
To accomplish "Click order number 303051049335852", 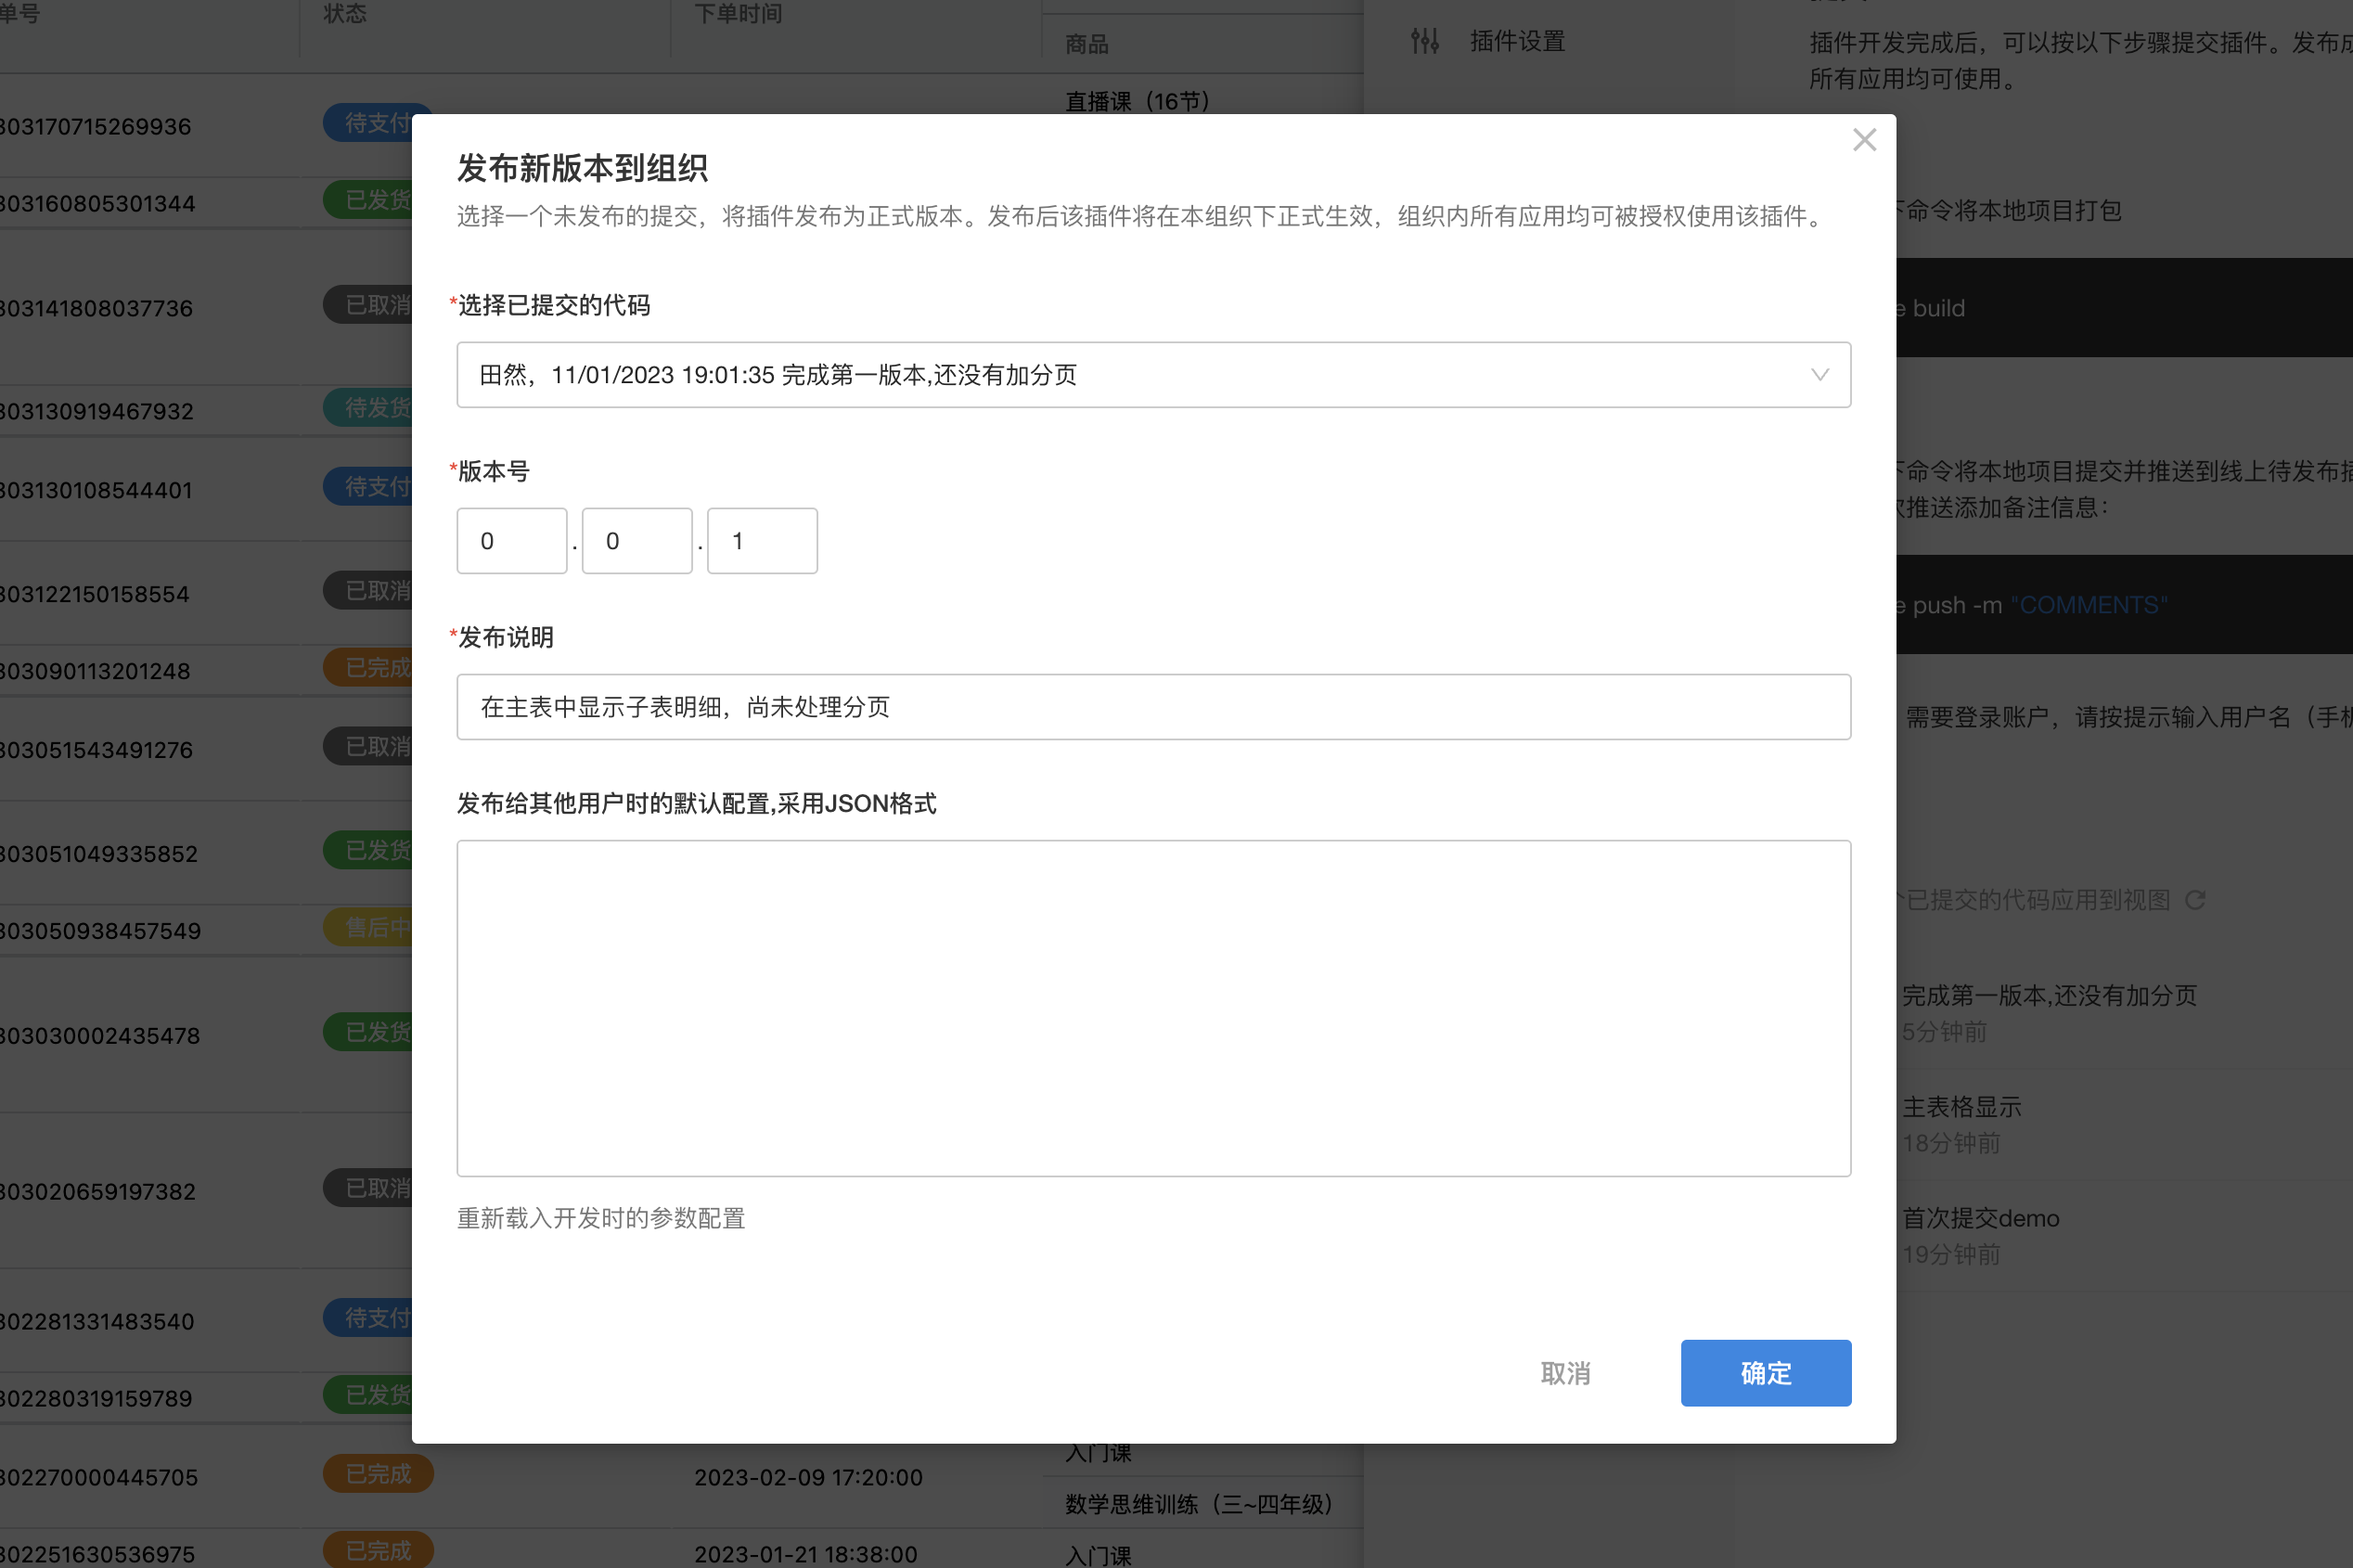I will 99,854.
